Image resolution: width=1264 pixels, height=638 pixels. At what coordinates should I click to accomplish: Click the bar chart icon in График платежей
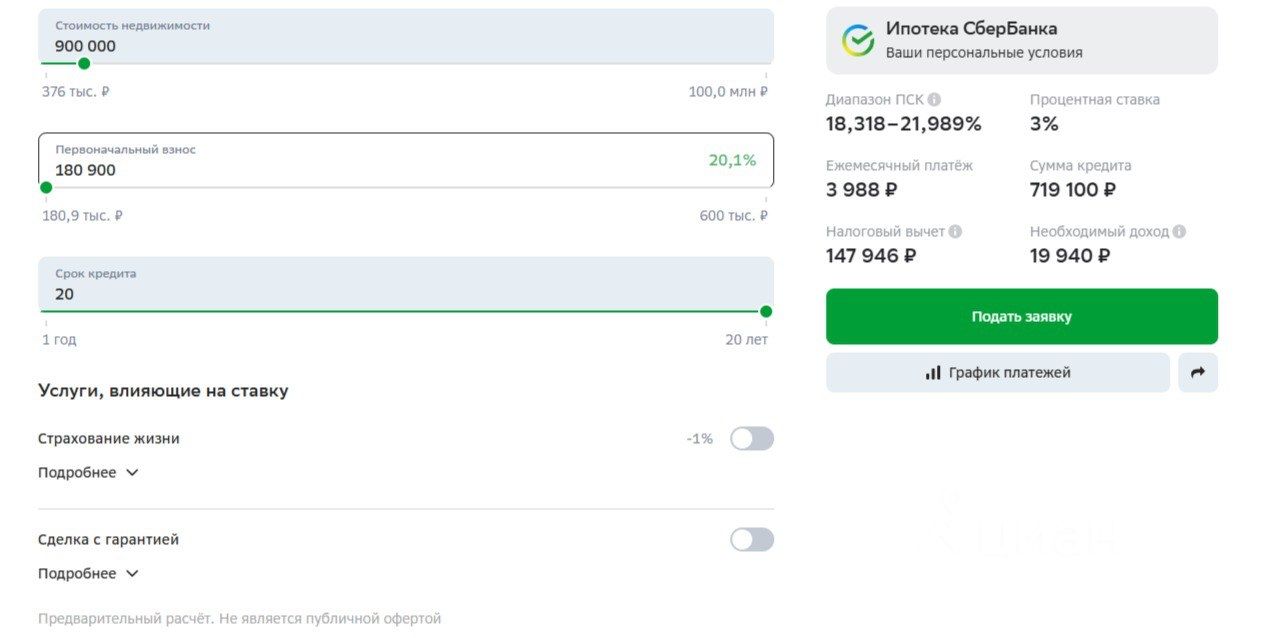[933, 373]
